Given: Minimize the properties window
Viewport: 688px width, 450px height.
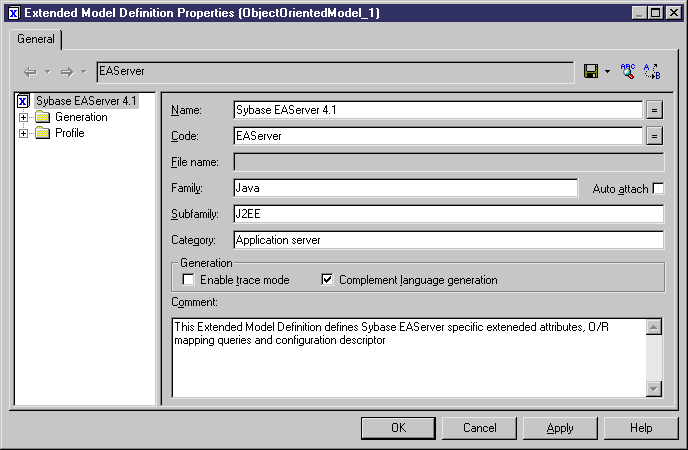Looking at the screenshot, I should tap(639, 13).
